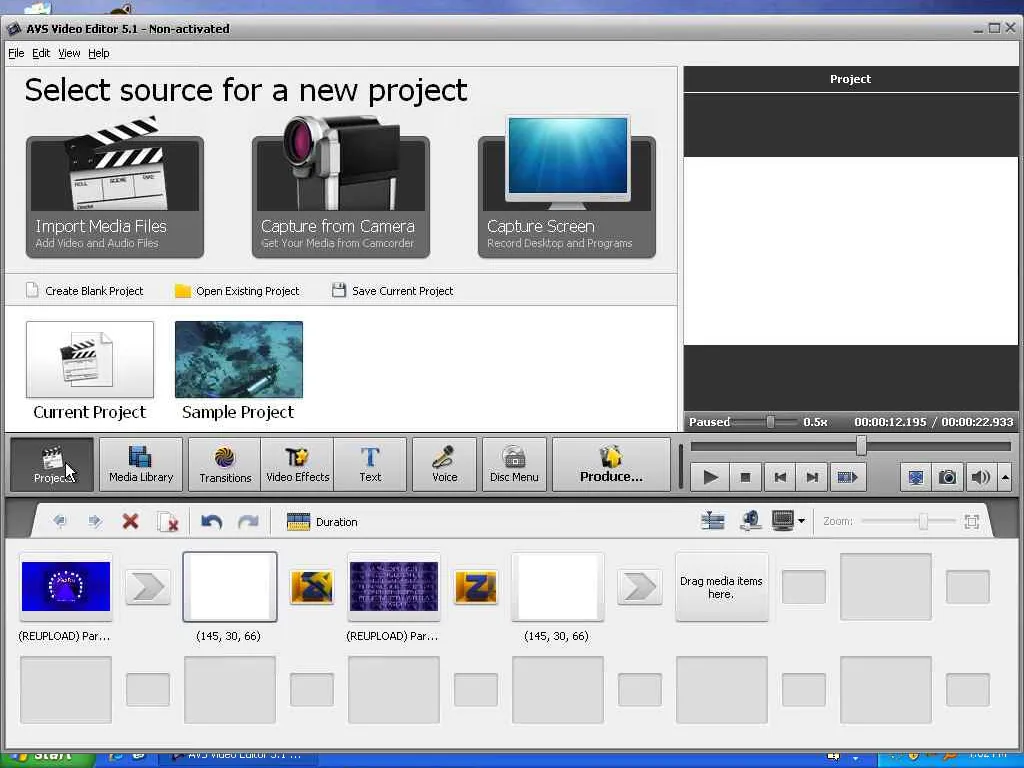The image size is (1024, 768).
Task: Mute the preview sound
Action: (x=980, y=477)
